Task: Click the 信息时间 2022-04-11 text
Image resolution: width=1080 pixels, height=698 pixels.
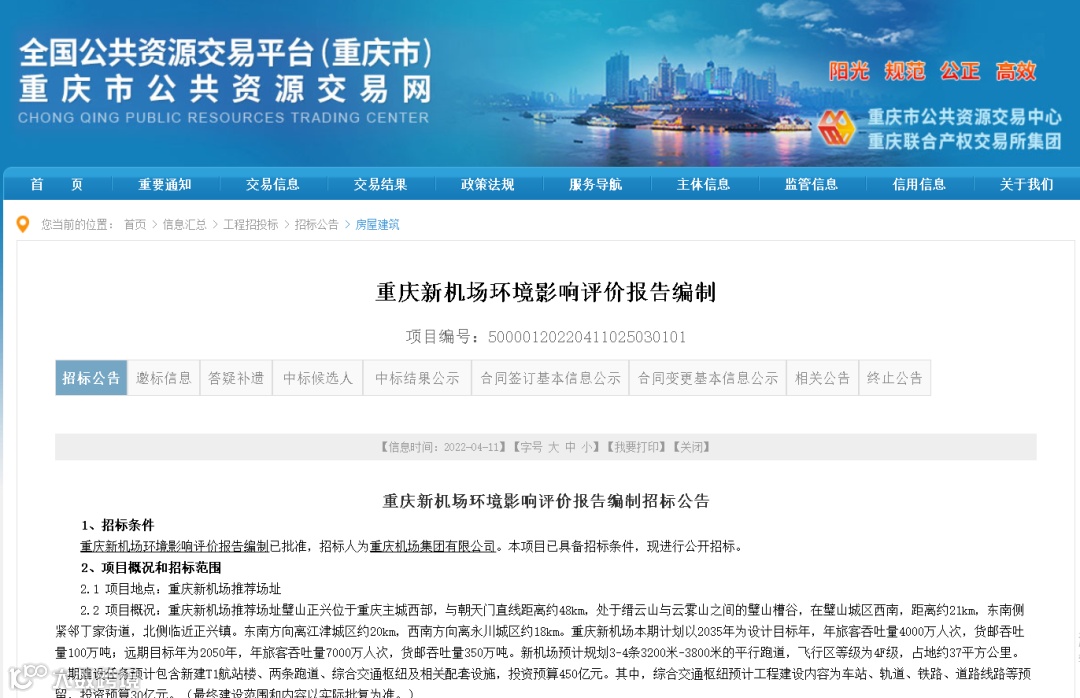Action: 443,447
